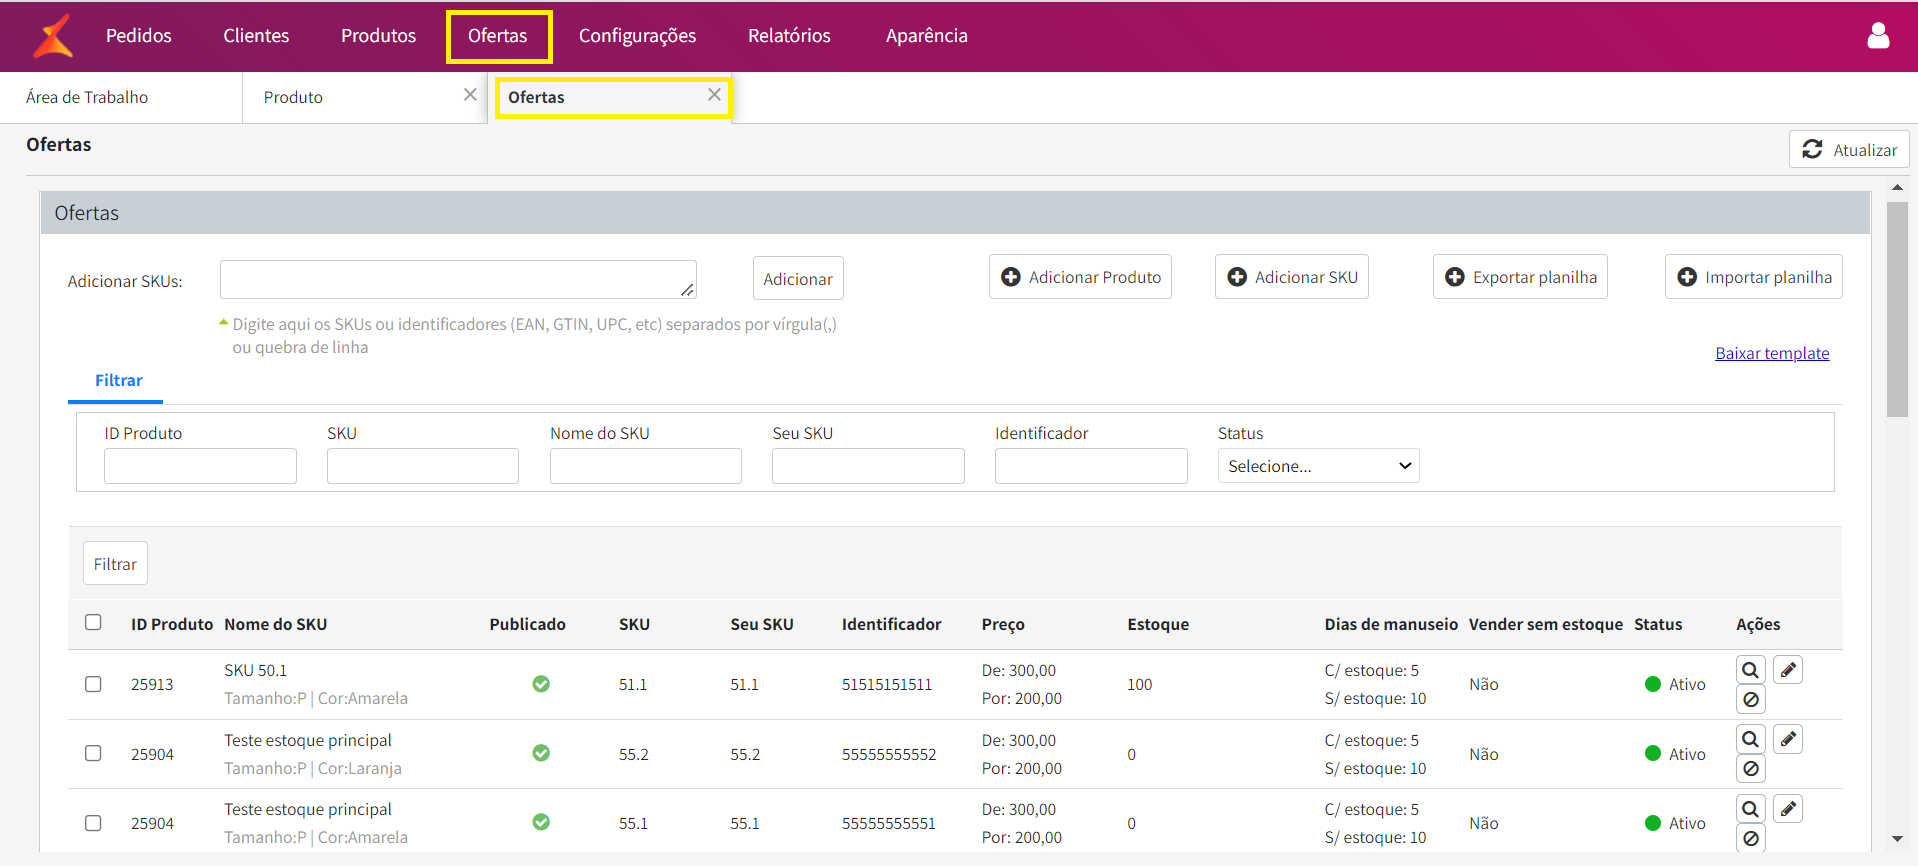Focus the Nome do SKU filter field

(646, 466)
